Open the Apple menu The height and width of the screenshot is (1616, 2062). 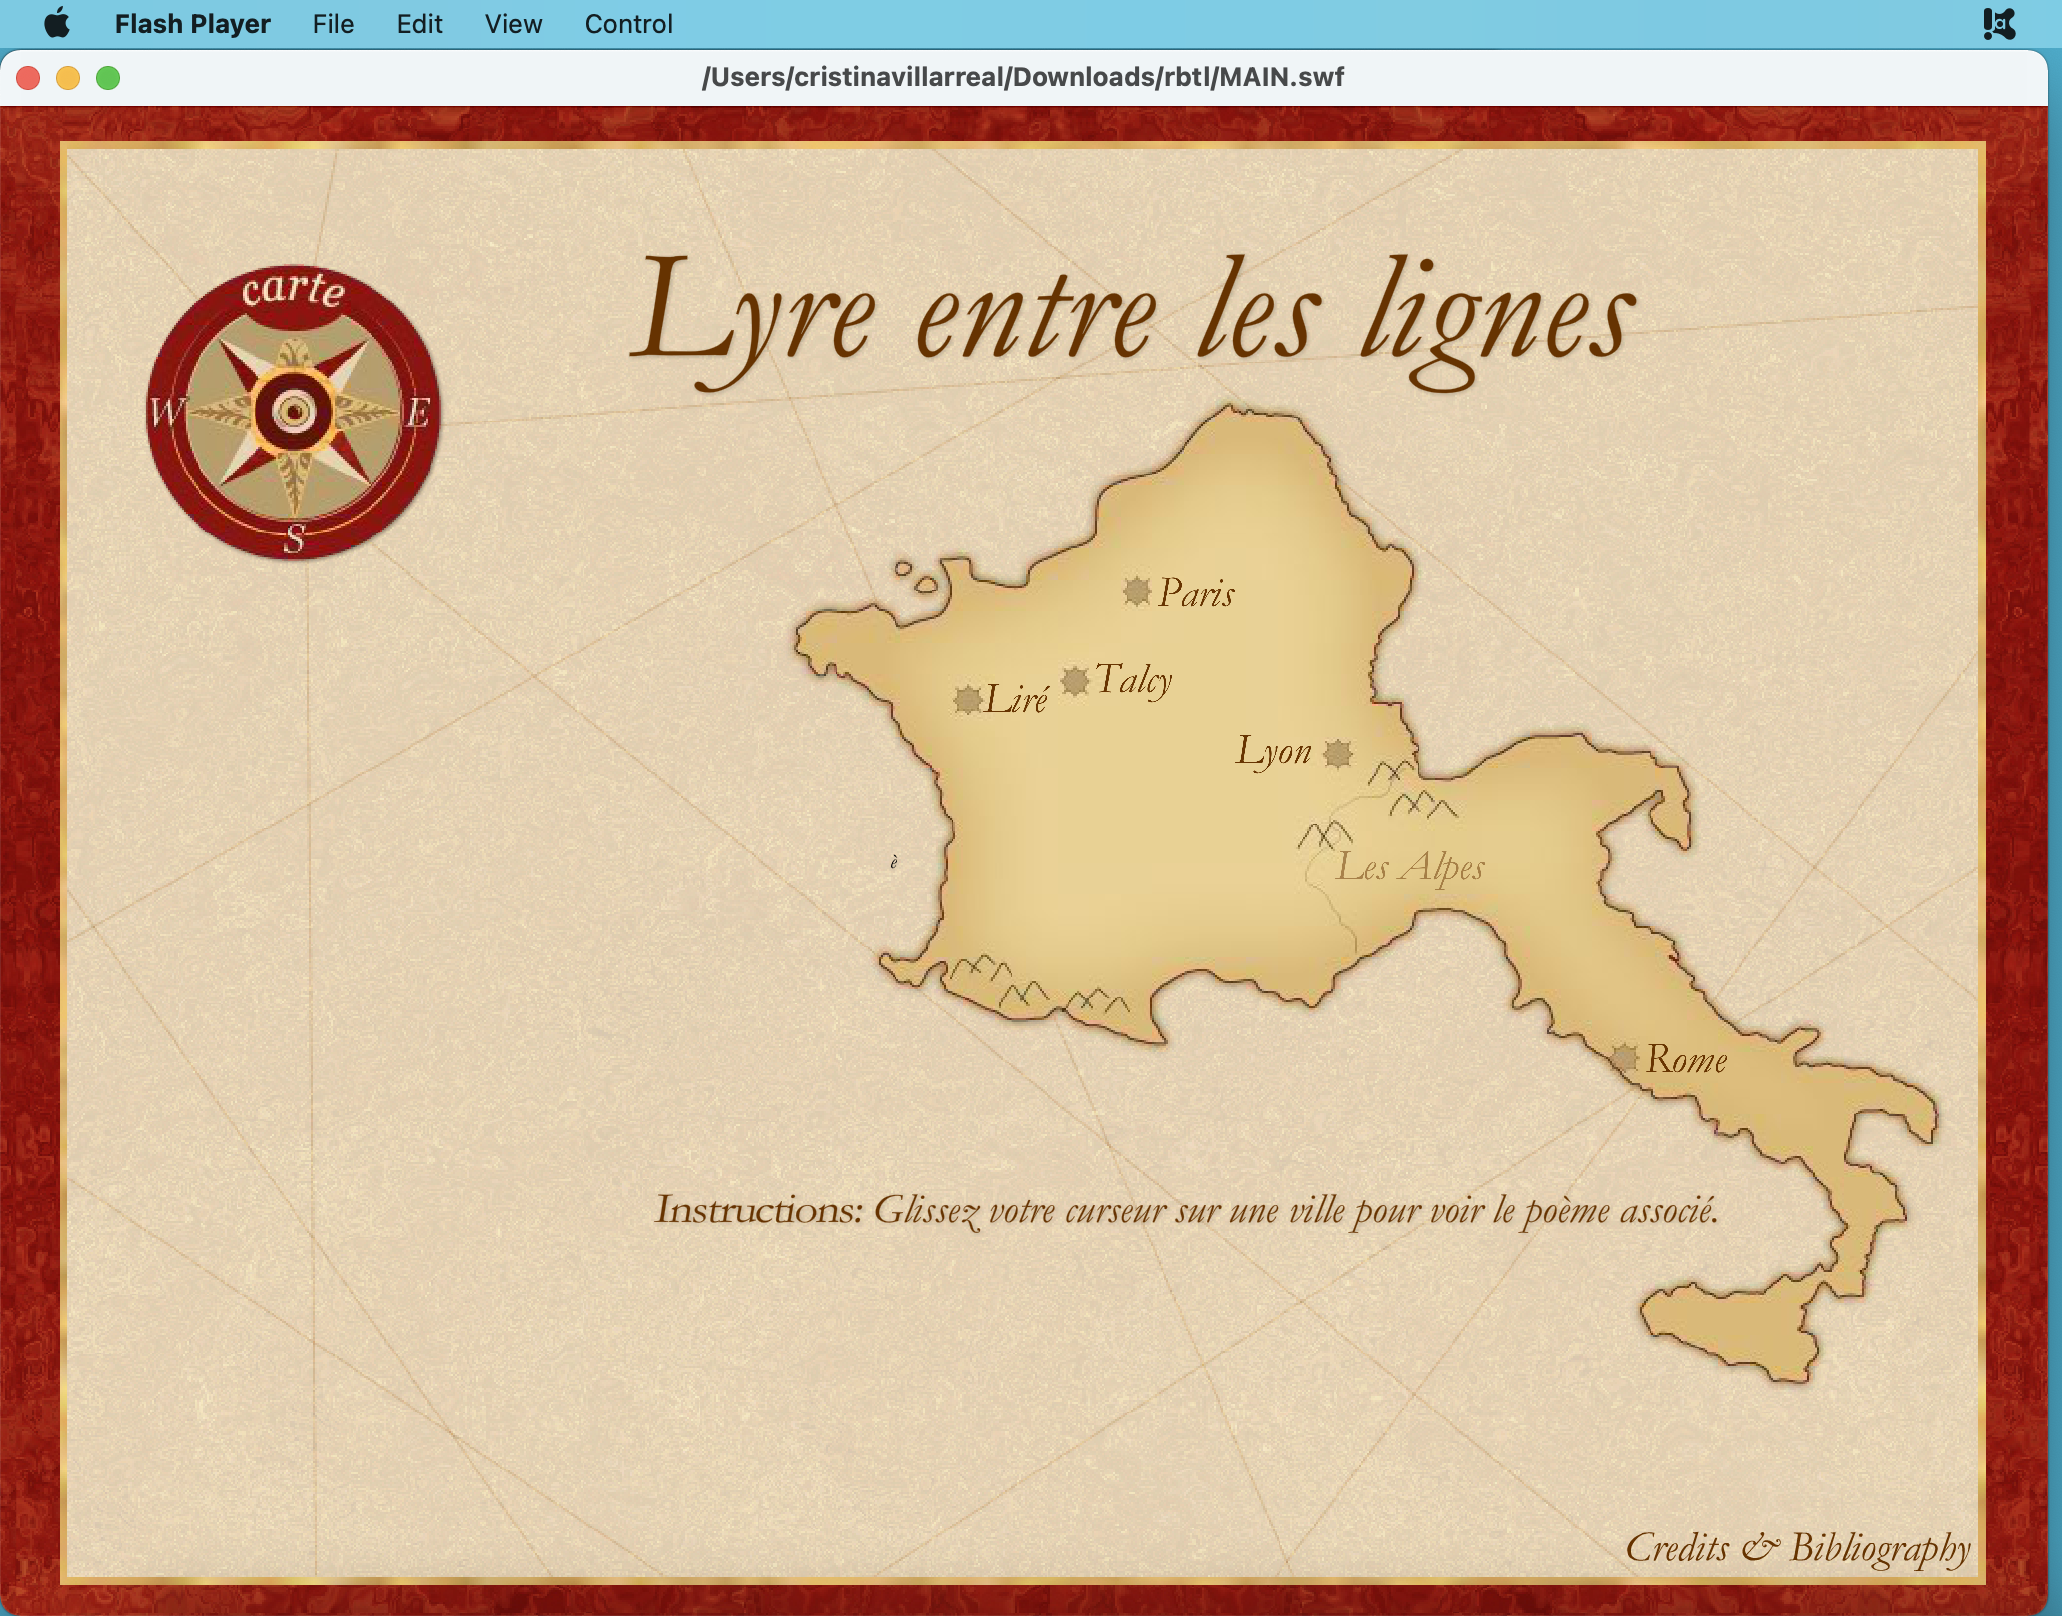[x=57, y=23]
